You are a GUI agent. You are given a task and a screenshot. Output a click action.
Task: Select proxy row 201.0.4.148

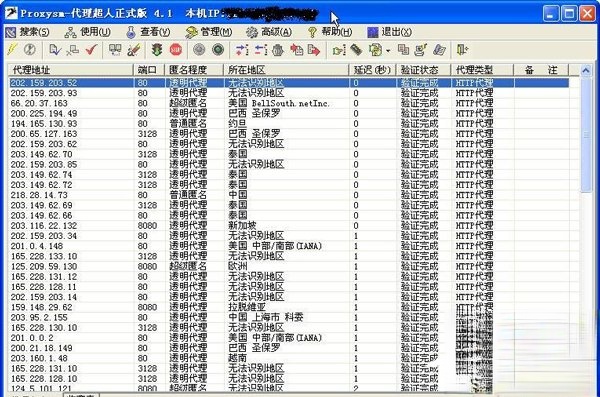[x=289, y=246]
